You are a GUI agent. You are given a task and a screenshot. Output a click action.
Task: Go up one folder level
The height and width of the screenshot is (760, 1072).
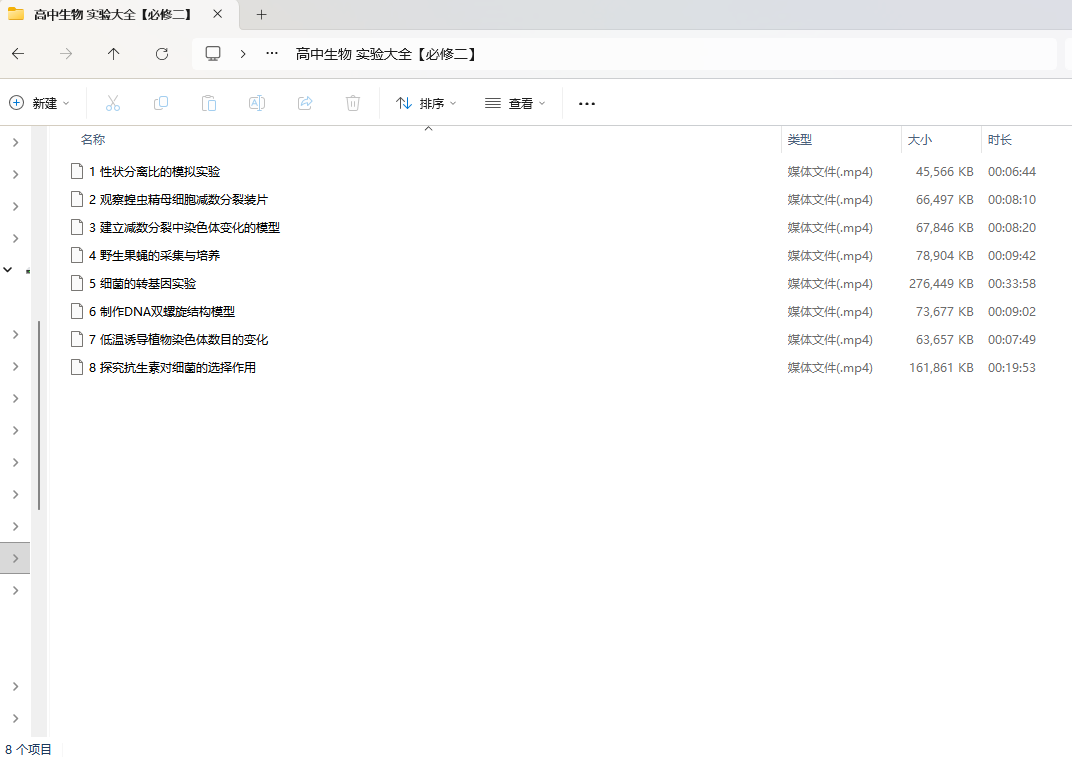click(x=114, y=54)
